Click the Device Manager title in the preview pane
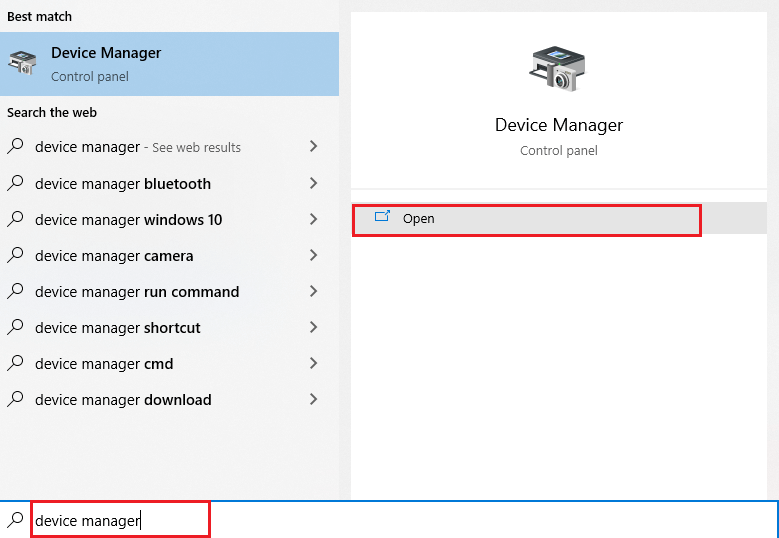This screenshot has height=538, width=779. coord(559,125)
